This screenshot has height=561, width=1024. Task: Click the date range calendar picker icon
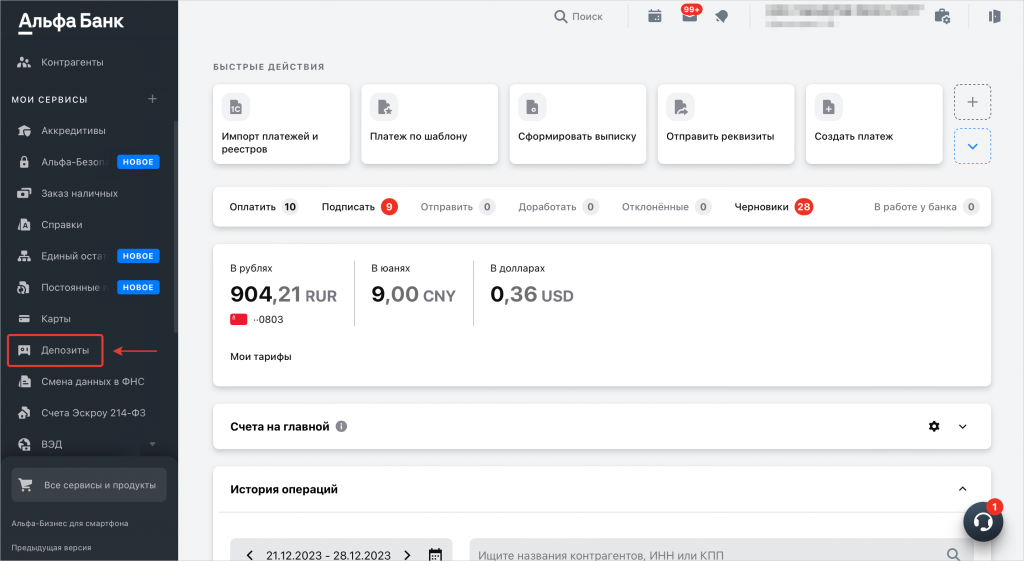pos(435,555)
